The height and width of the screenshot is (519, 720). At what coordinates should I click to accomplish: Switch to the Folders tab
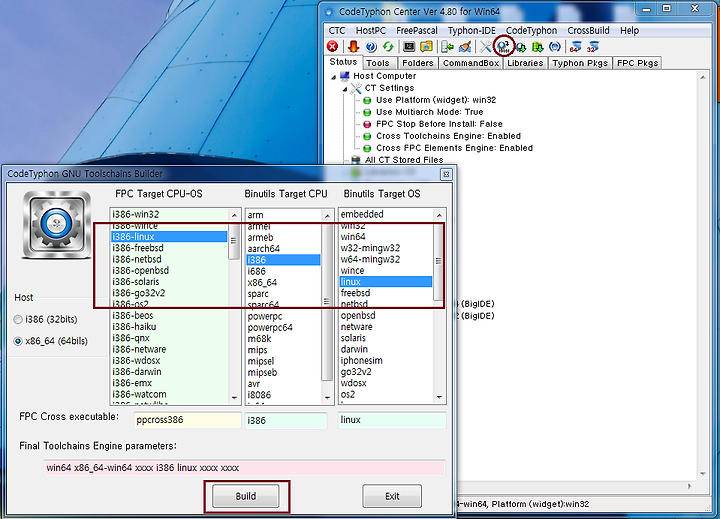[417, 63]
